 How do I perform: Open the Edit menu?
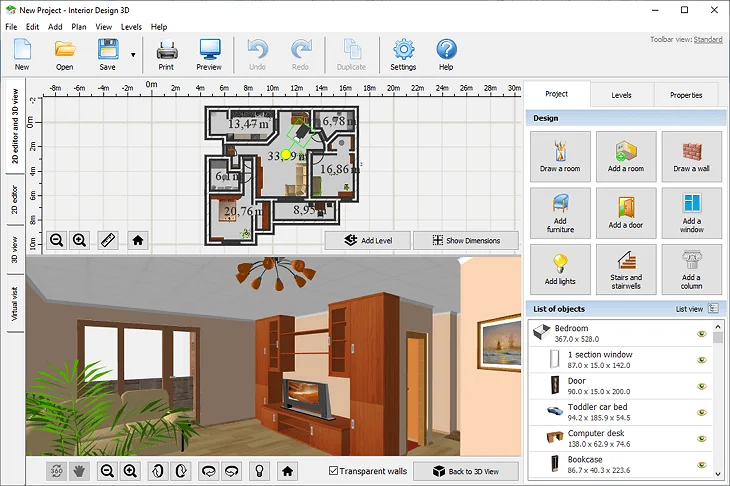(33, 27)
